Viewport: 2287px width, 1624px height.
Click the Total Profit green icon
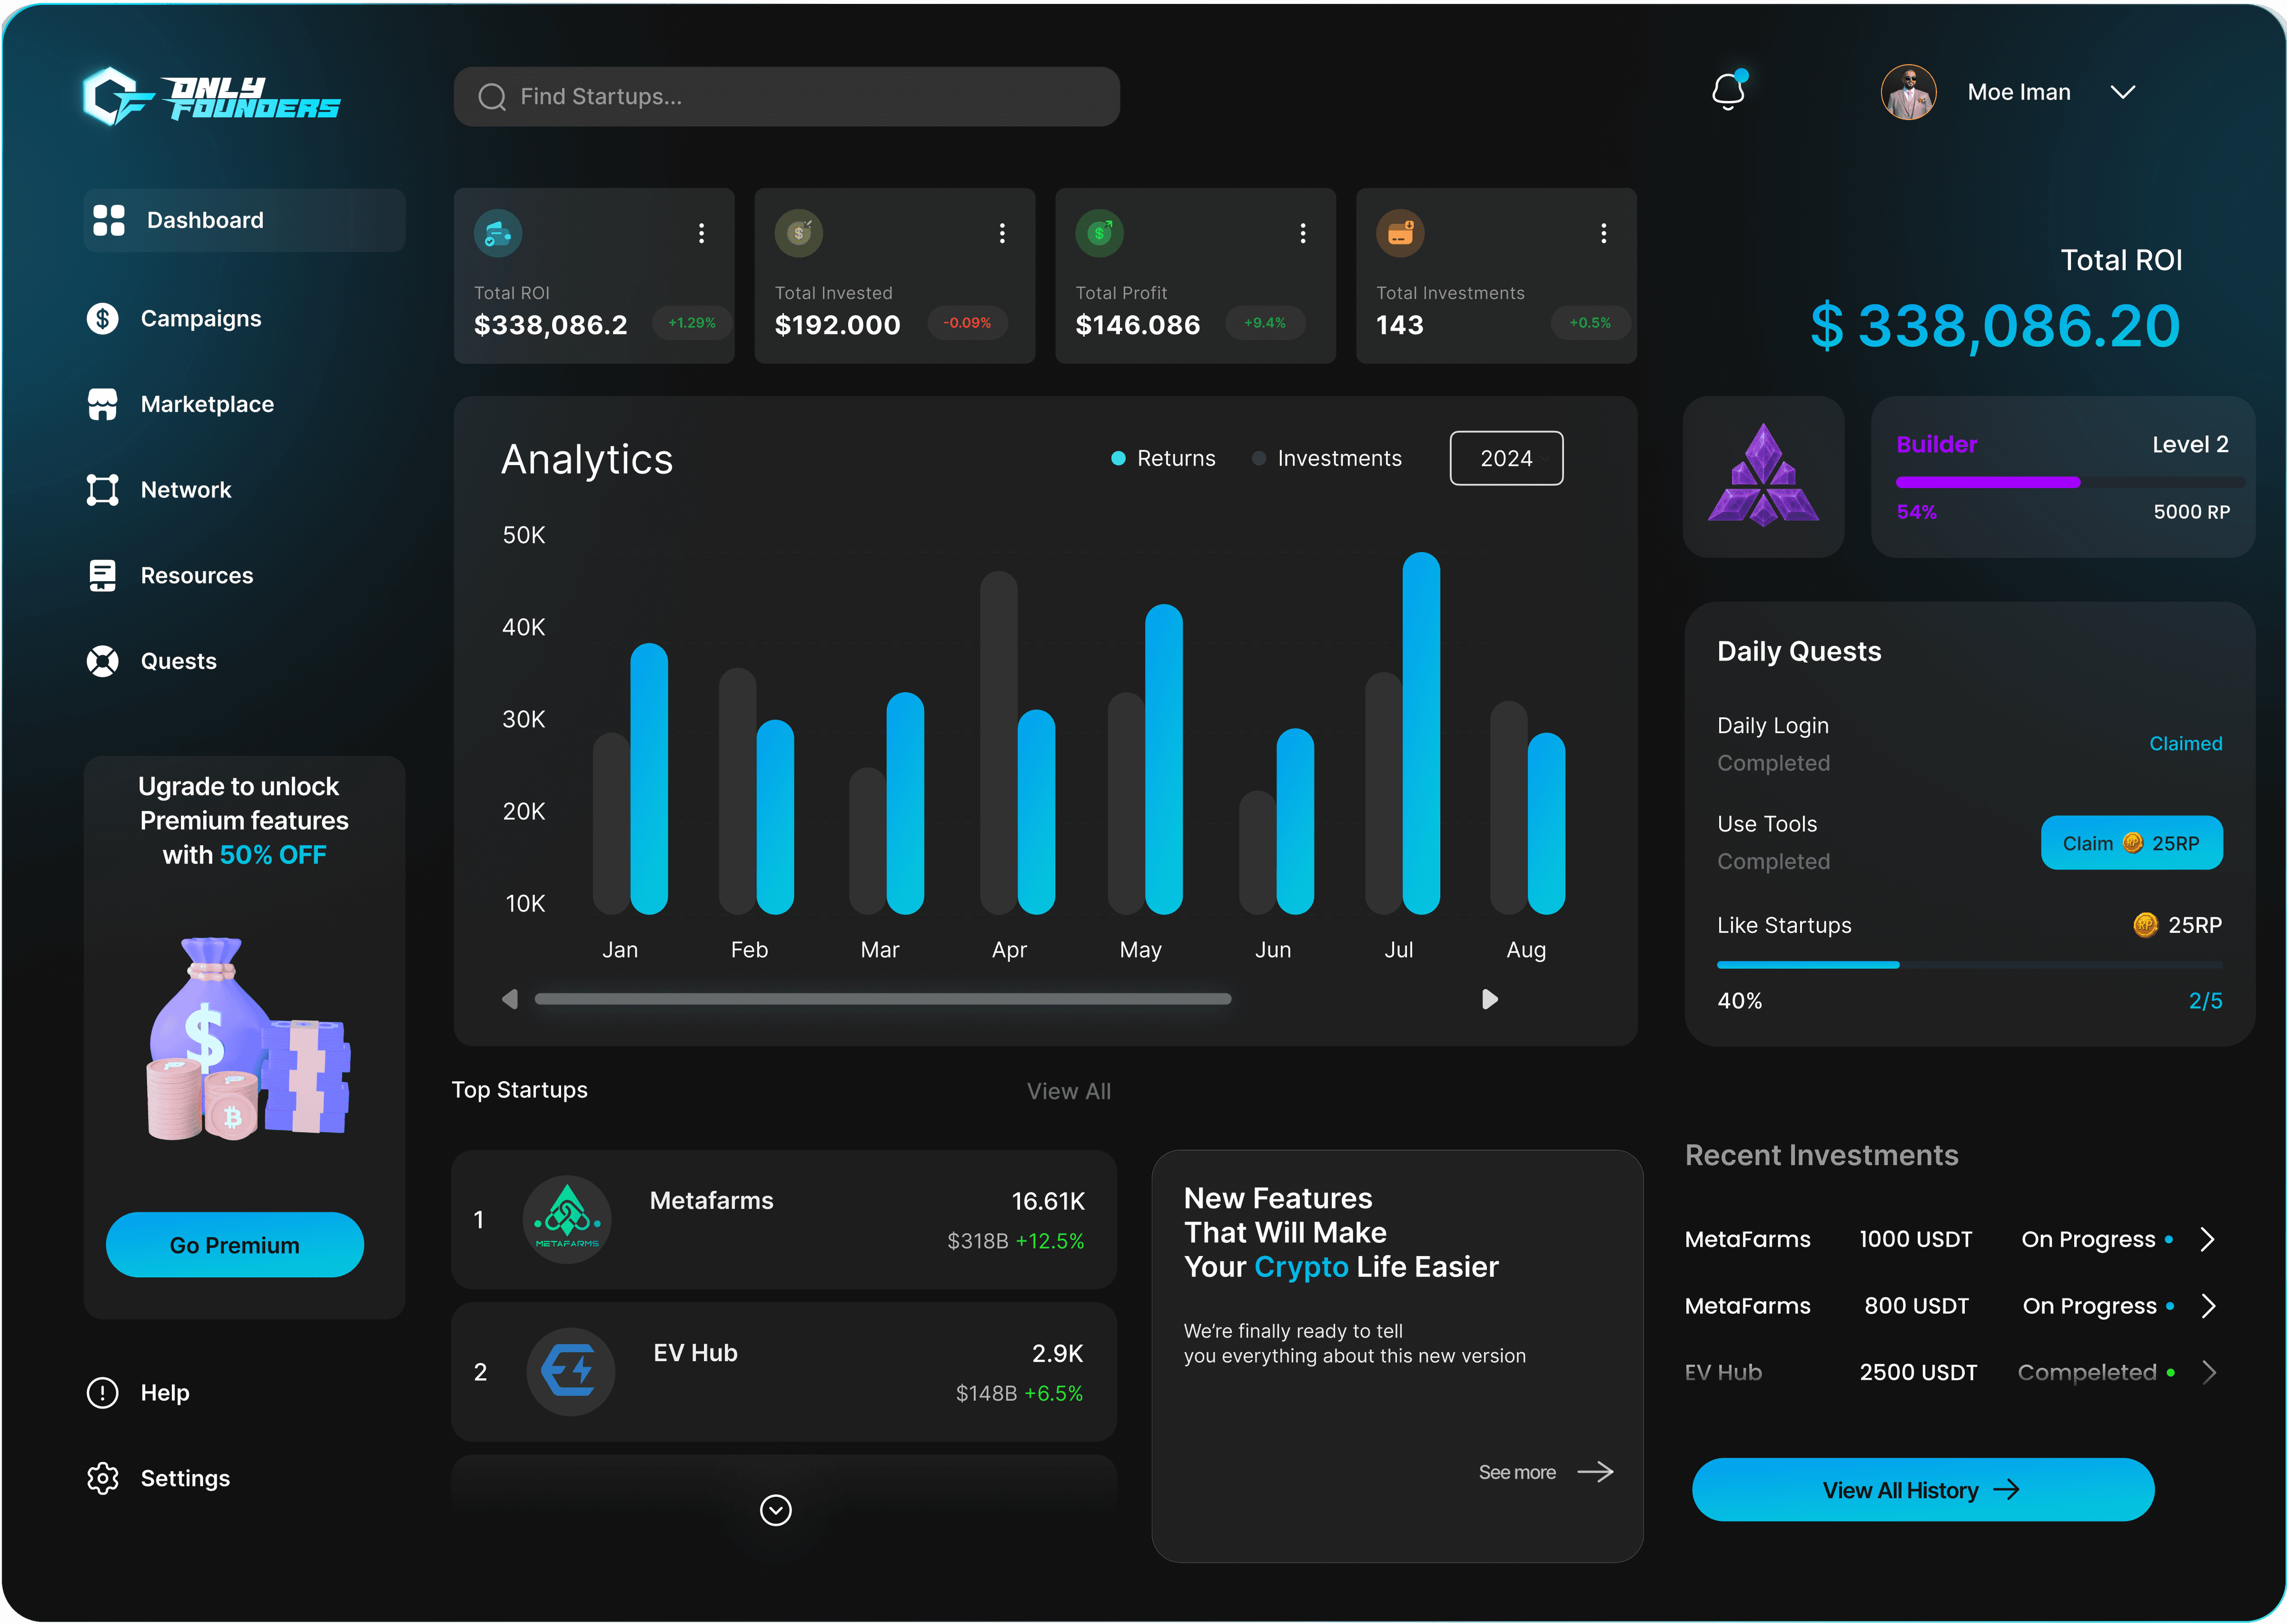1100,233
